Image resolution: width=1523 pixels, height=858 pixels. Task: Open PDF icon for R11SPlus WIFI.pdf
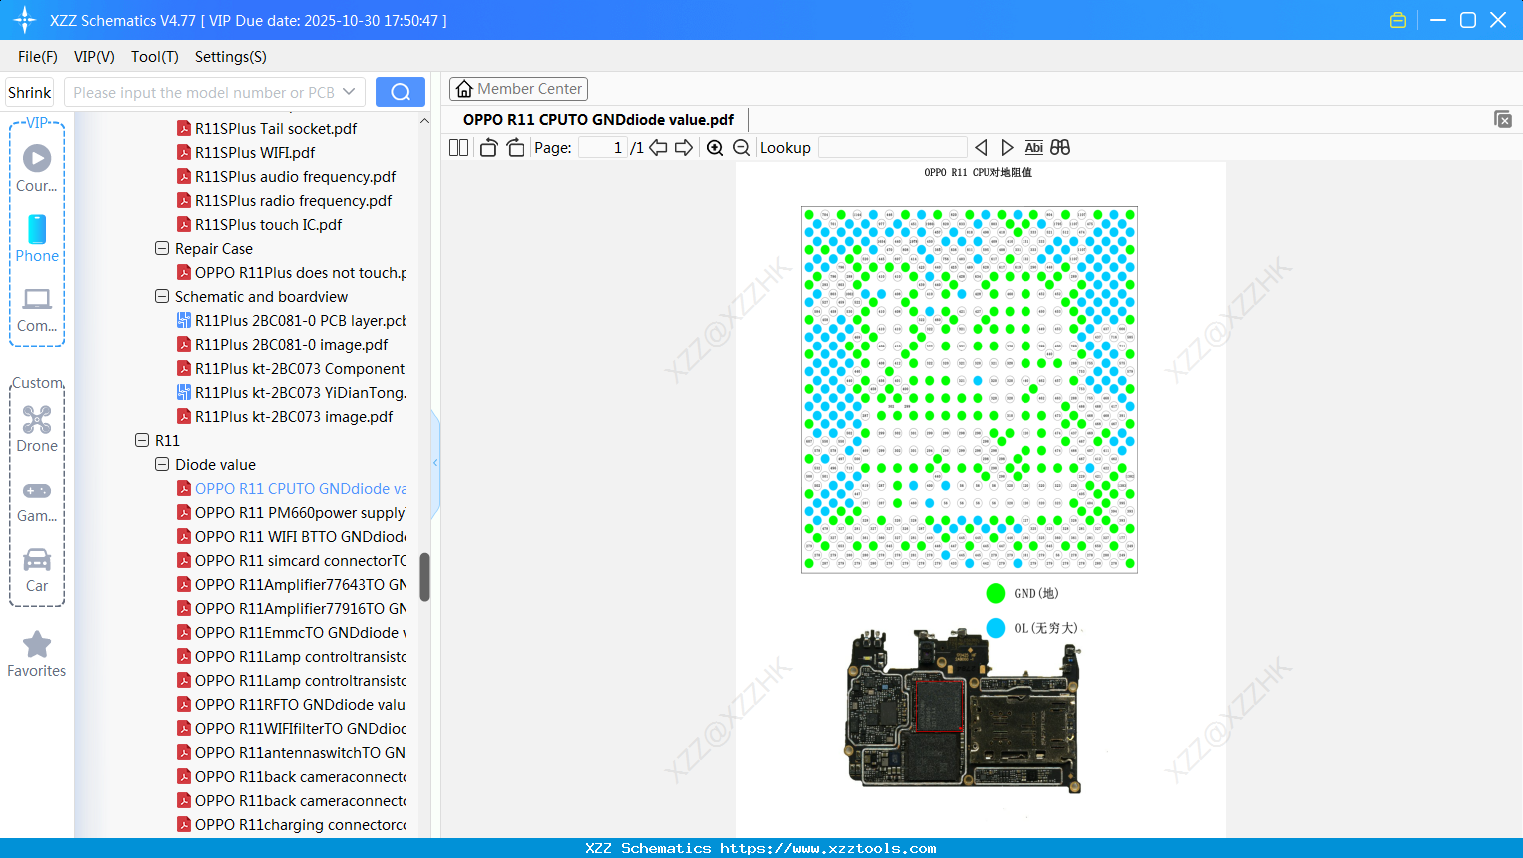coord(184,152)
